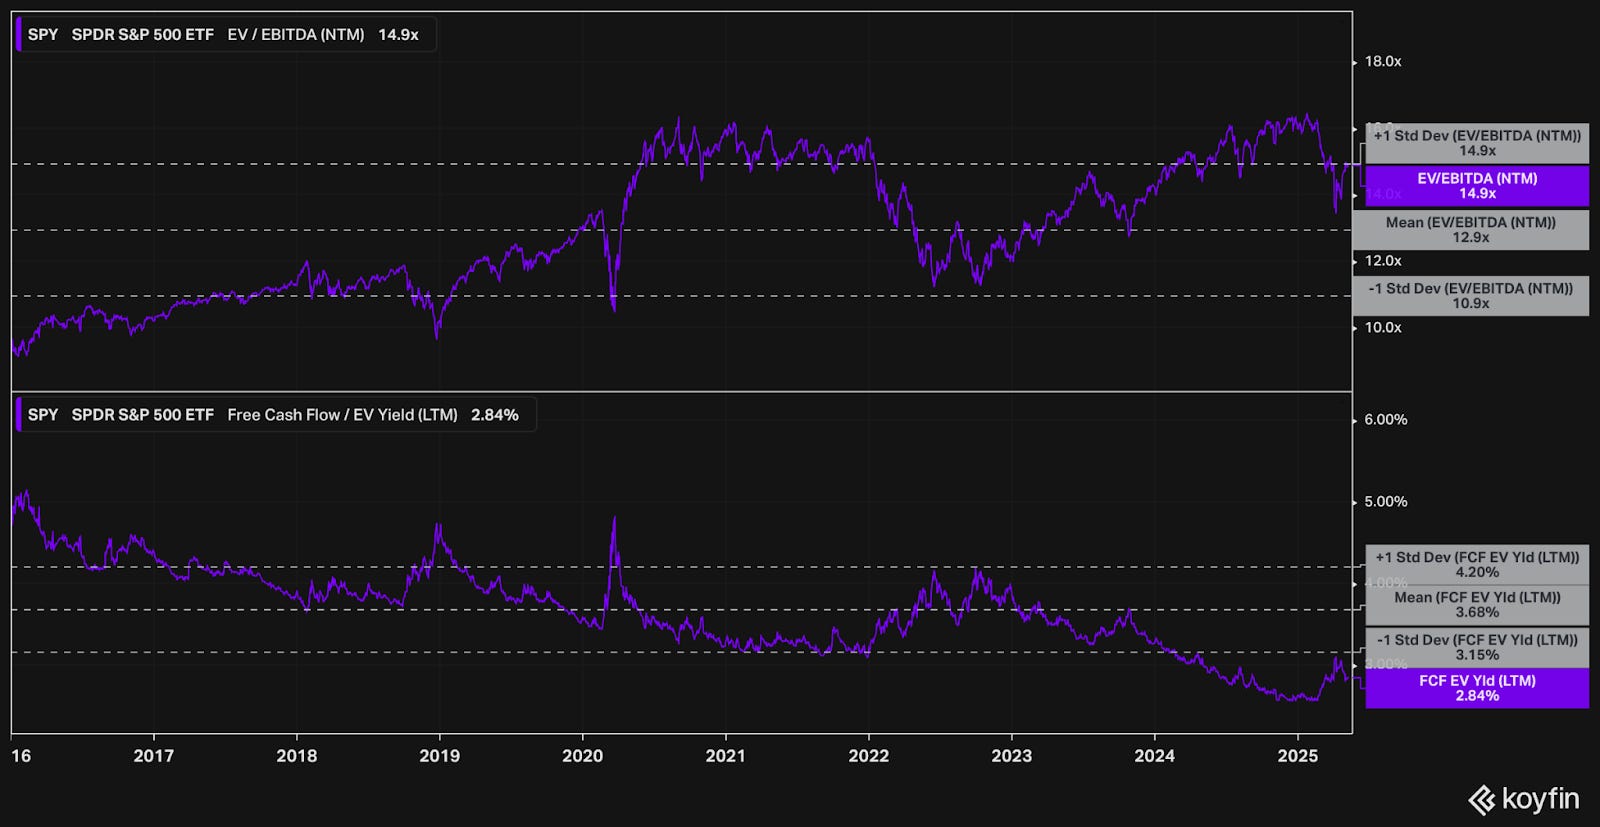This screenshot has width=1600, height=827.
Task: Click the 2019 marker on the time axis
Action: coord(440,756)
